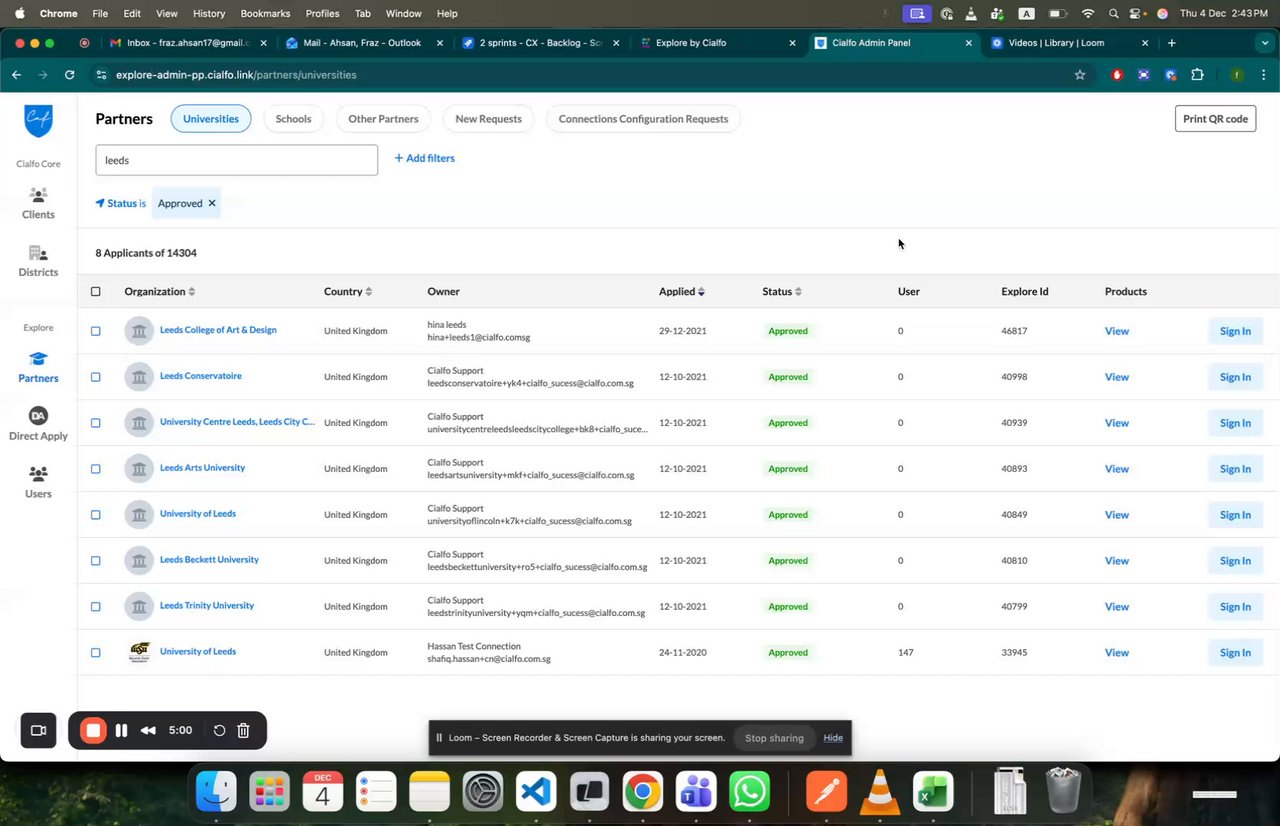Image resolution: width=1280 pixels, height=826 pixels.
Task: Open the Users sidebar section
Action: coord(38,483)
